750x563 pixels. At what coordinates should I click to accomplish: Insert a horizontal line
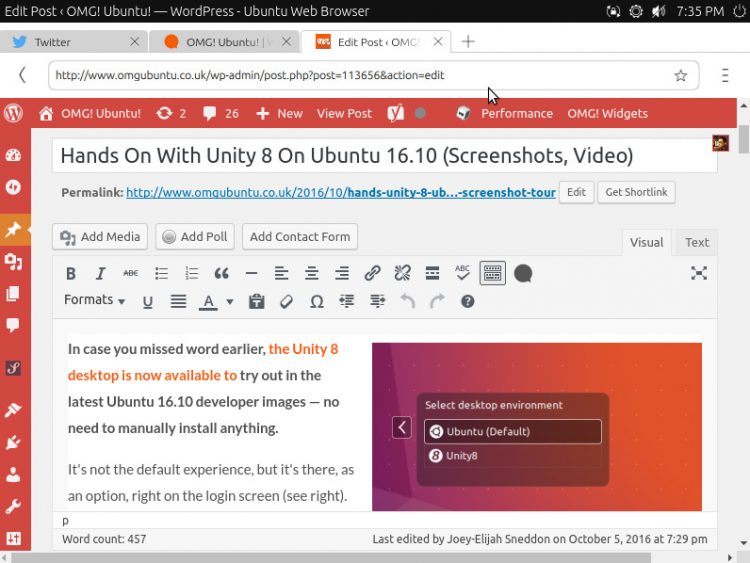[x=251, y=274]
